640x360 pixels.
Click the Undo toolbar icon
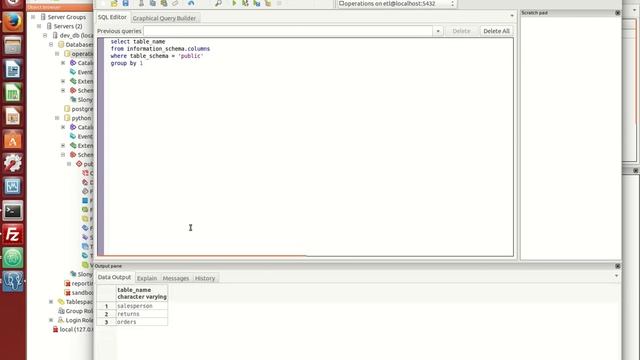click(x=191, y=3)
